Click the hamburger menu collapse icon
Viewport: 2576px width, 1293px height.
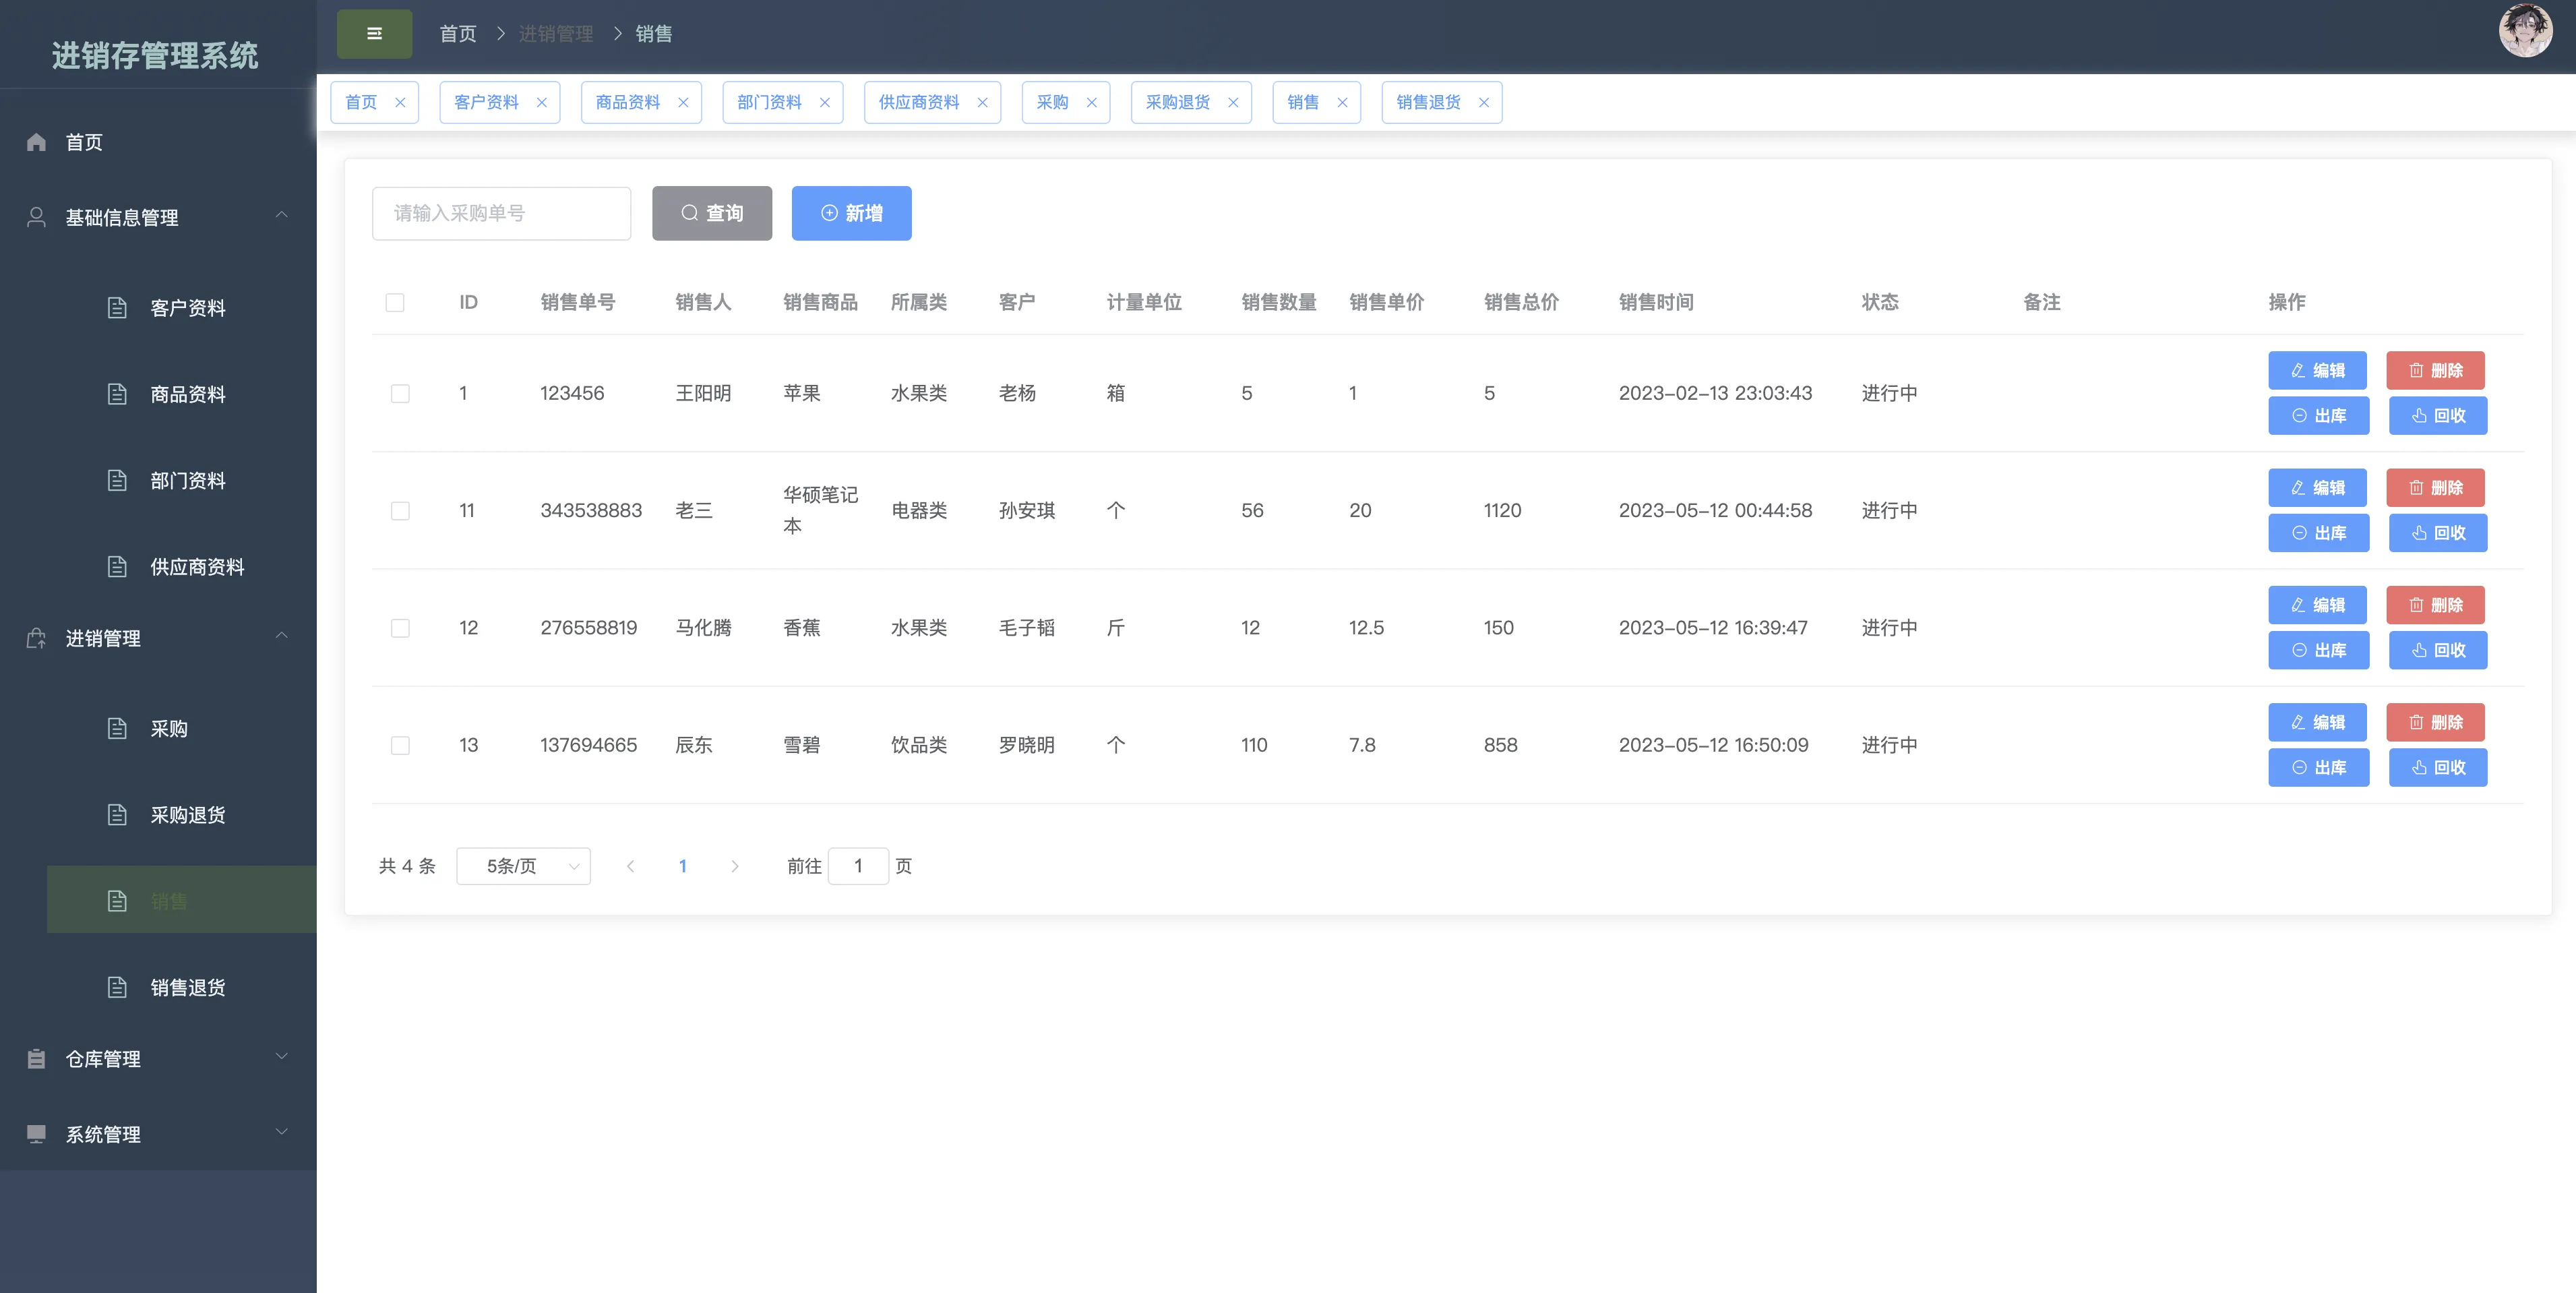click(374, 34)
